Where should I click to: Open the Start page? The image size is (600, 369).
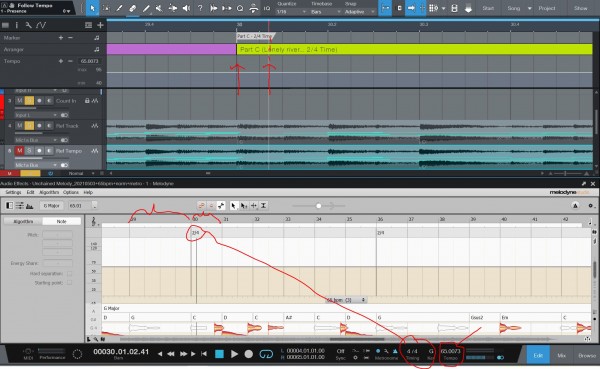click(x=488, y=8)
